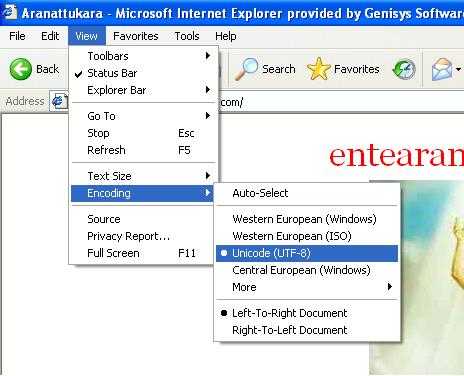Viewport: 464px width, 376px height.
Task: Select Left-To-Right Document option
Action: point(307,313)
